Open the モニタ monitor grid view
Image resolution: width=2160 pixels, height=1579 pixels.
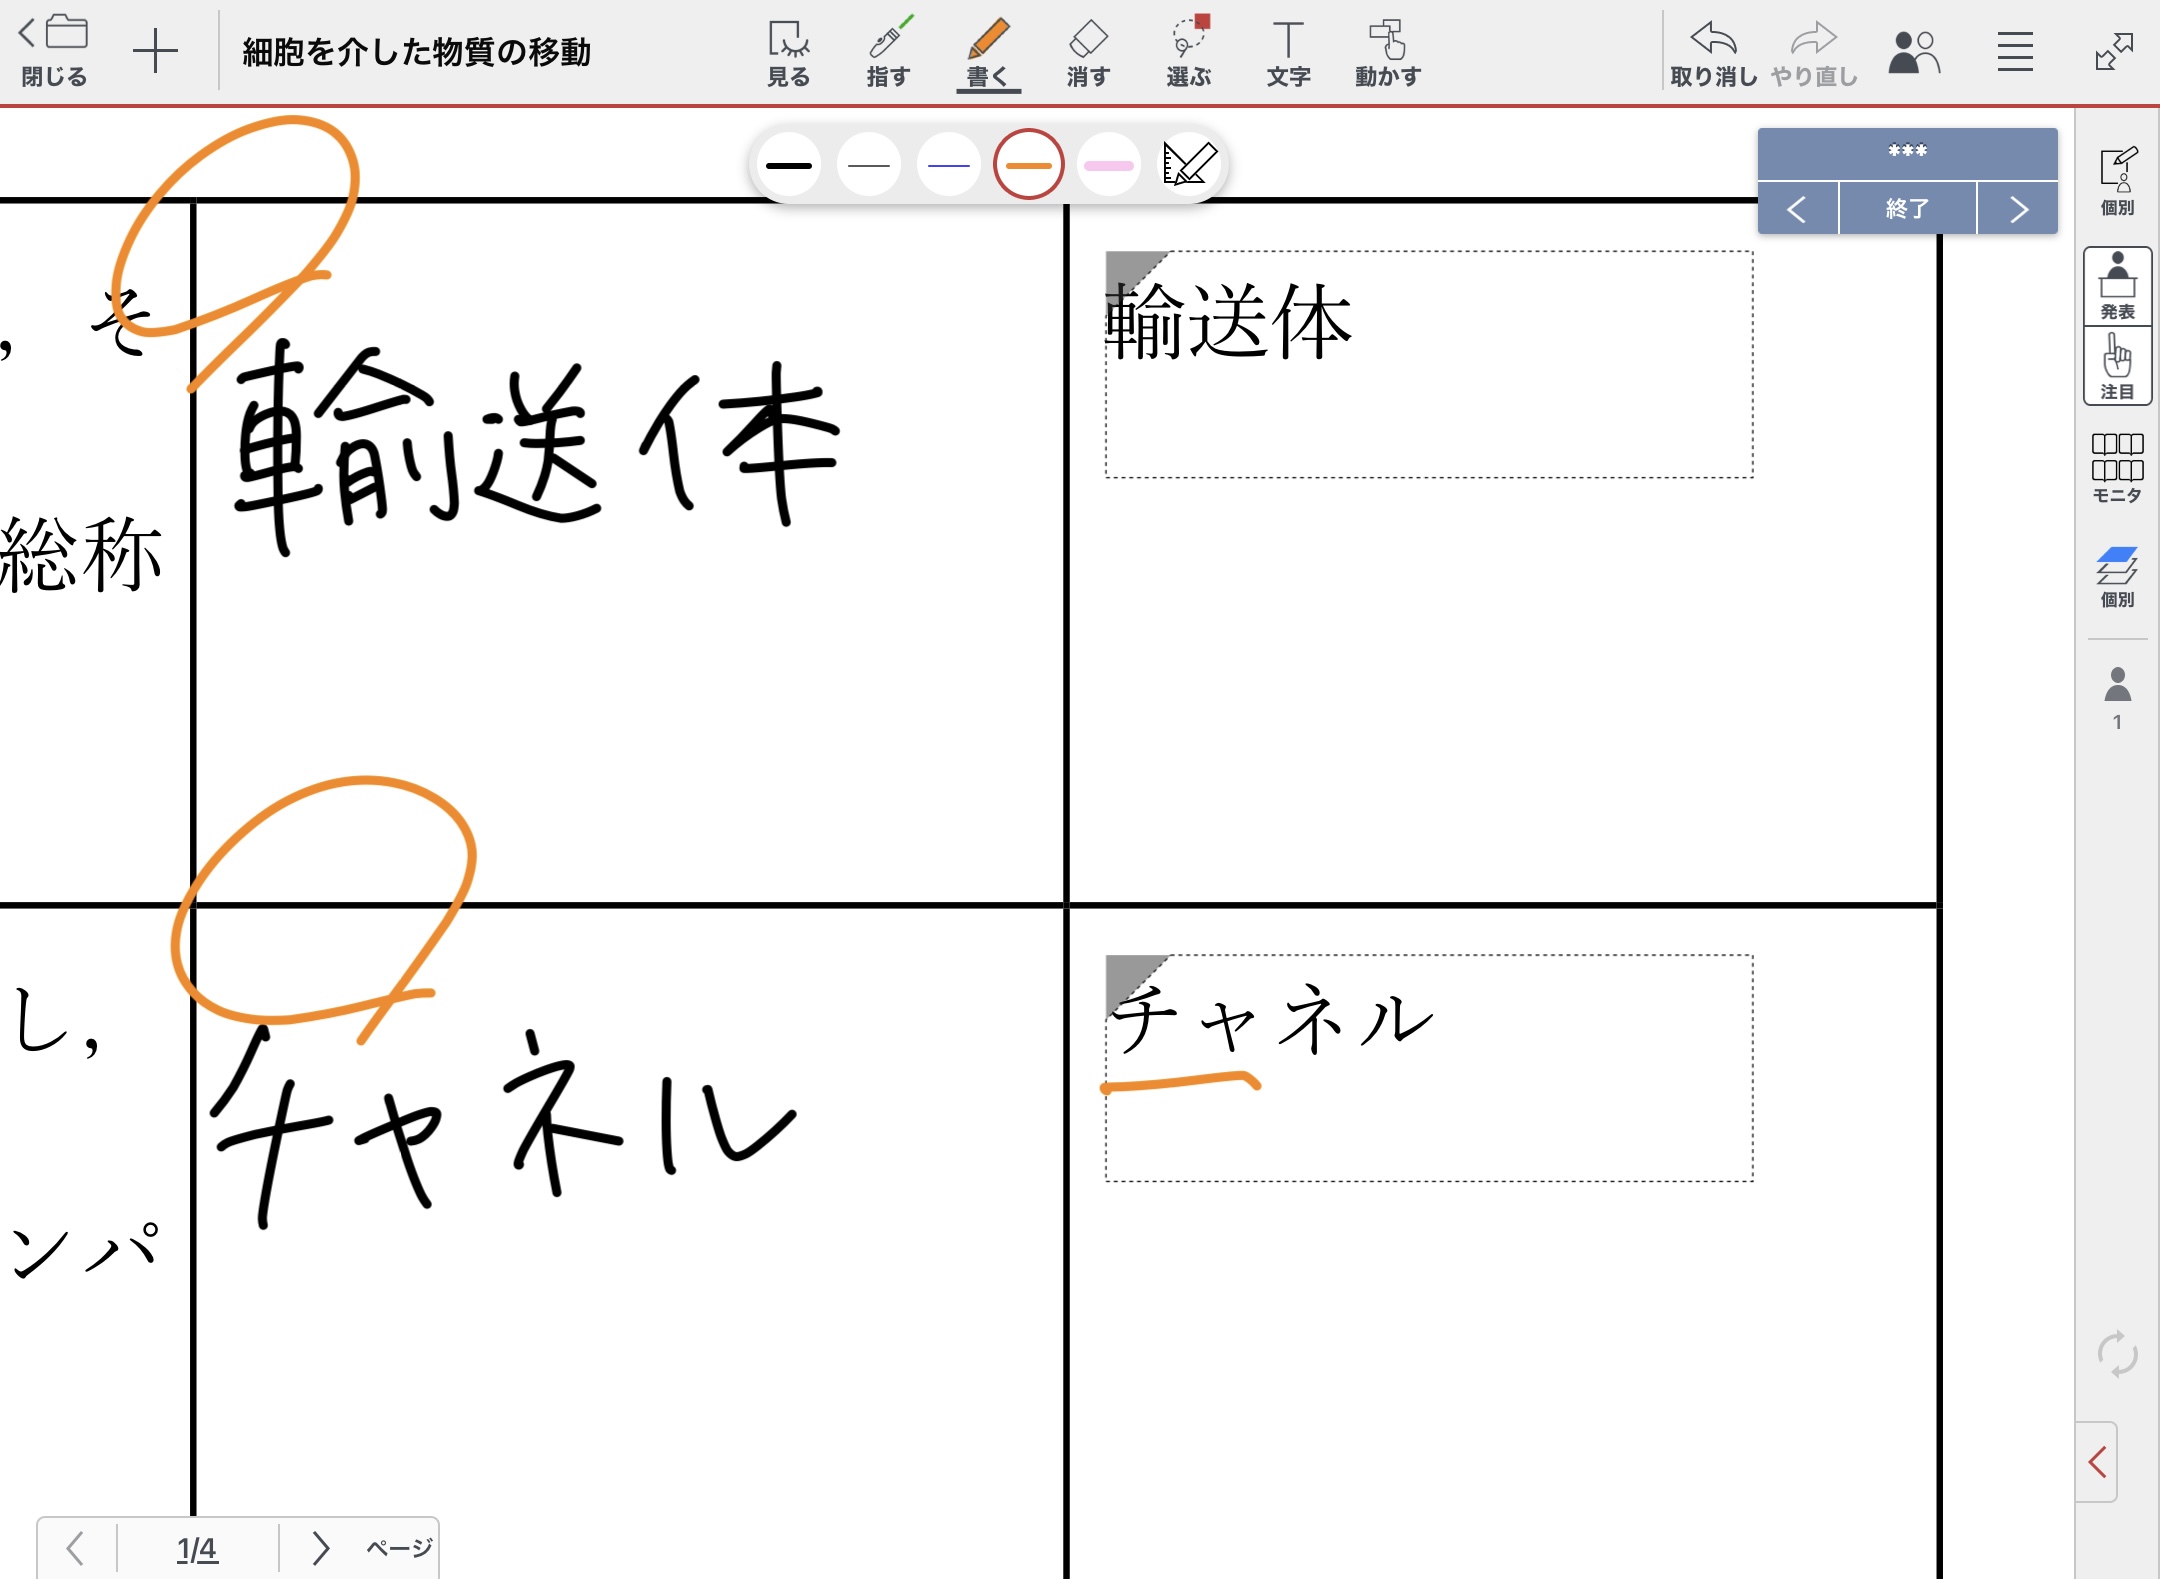[x=2117, y=467]
